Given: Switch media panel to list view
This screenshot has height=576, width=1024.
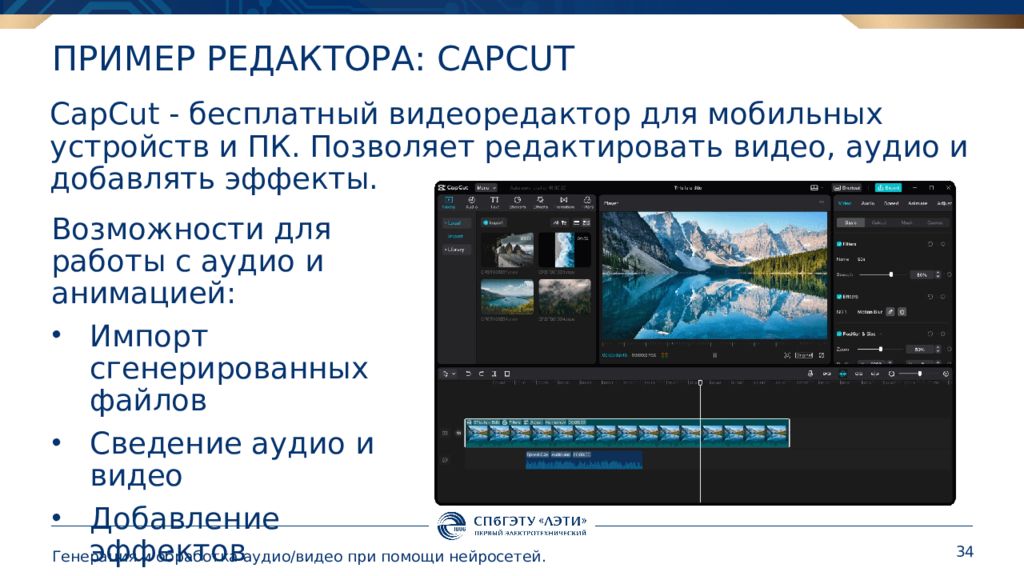Looking at the screenshot, I should coord(577,223).
